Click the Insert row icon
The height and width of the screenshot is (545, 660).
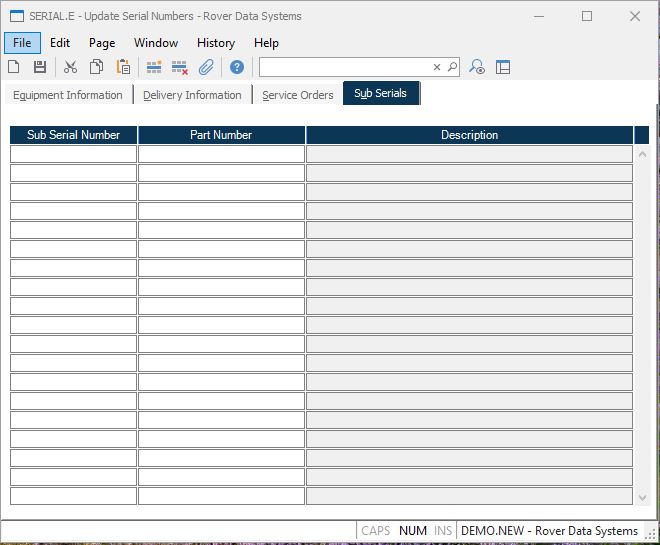pos(154,67)
